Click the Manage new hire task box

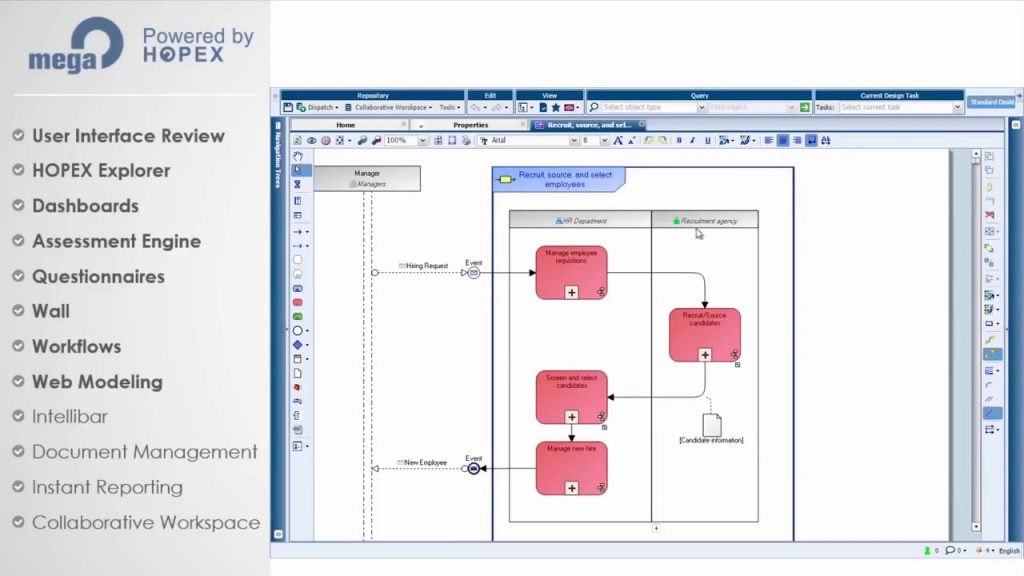tap(571, 469)
